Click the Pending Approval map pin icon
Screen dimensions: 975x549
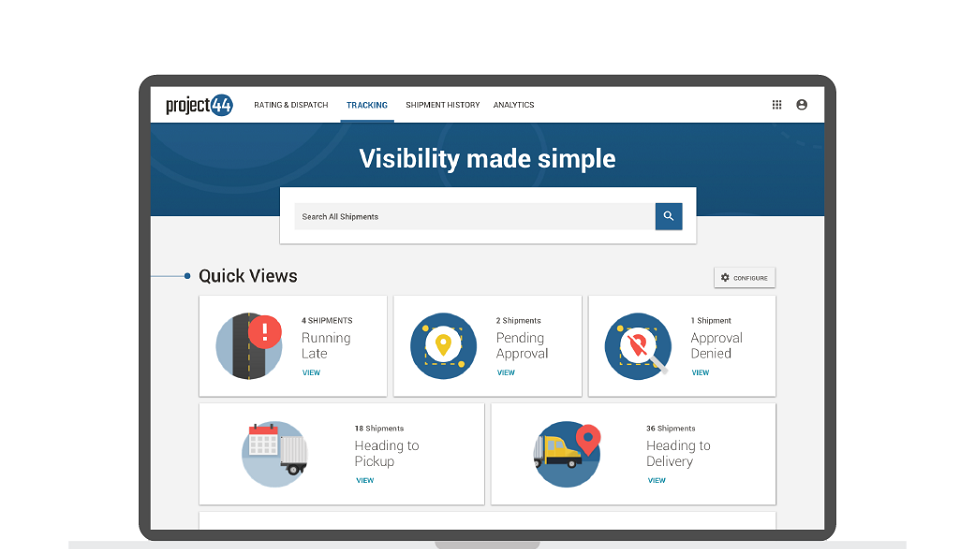pyautogui.click(x=443, y=346)
